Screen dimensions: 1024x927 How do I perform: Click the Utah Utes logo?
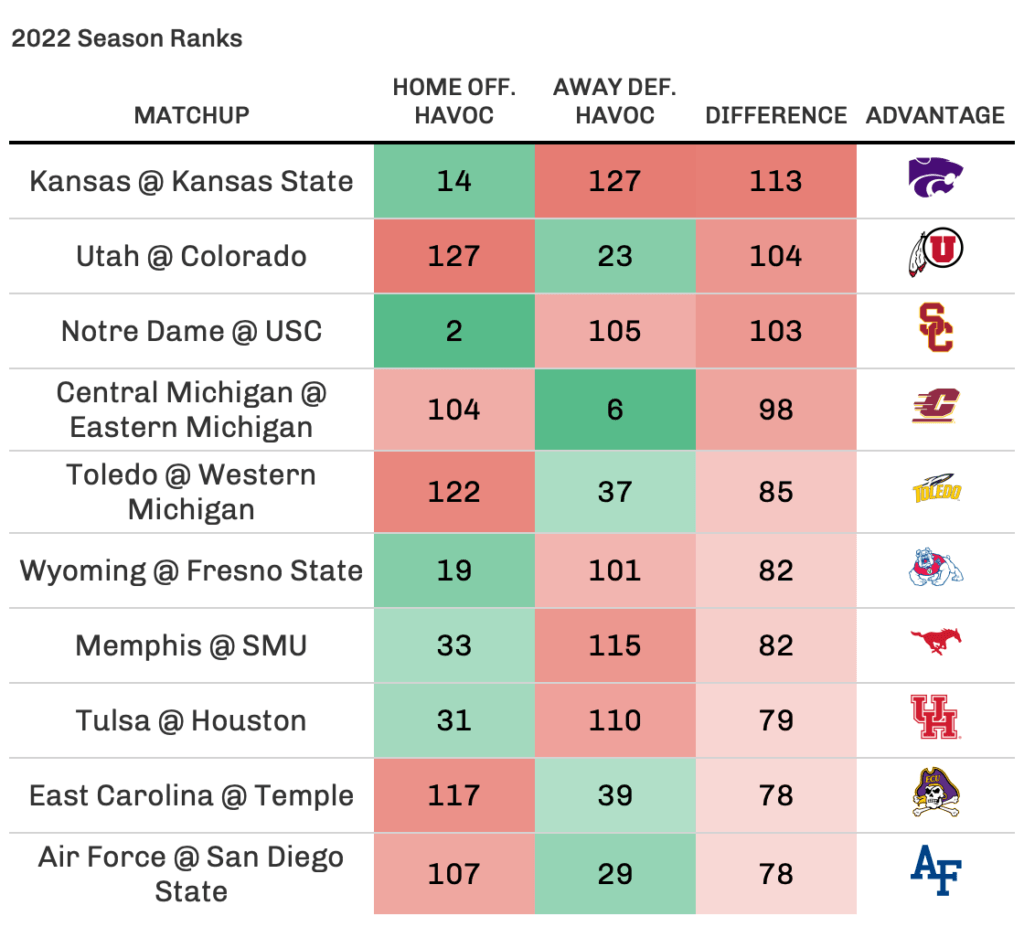(935, 256)
